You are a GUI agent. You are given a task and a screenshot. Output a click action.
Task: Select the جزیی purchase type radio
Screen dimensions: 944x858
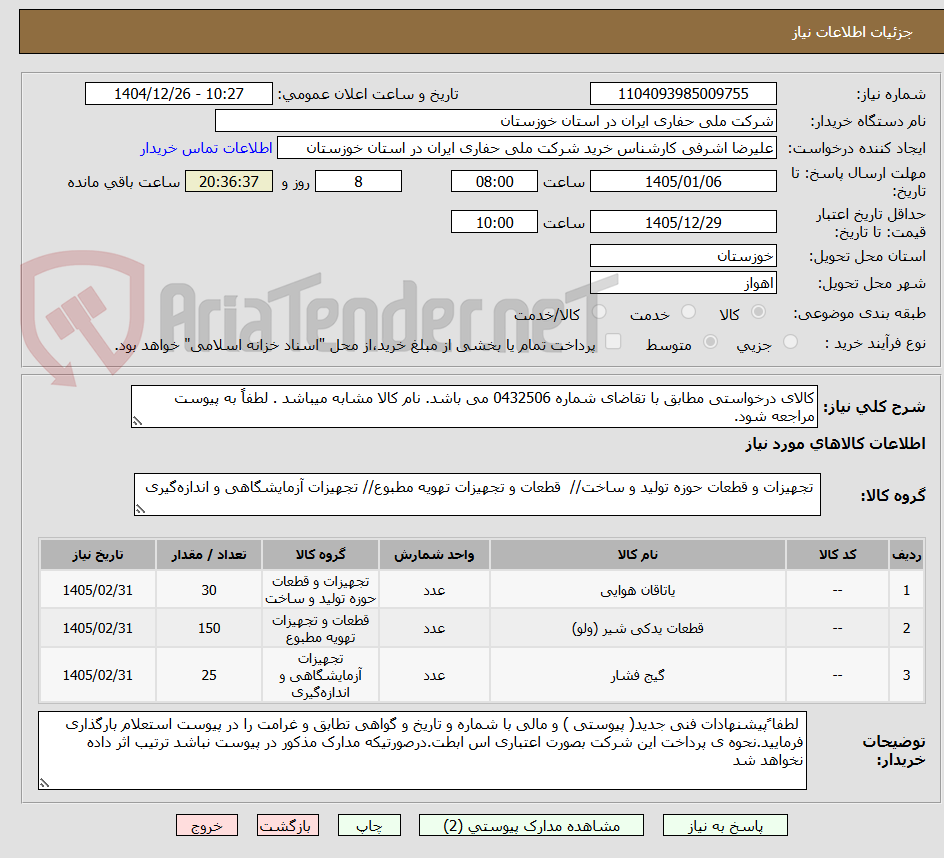(x=790, y=342)
